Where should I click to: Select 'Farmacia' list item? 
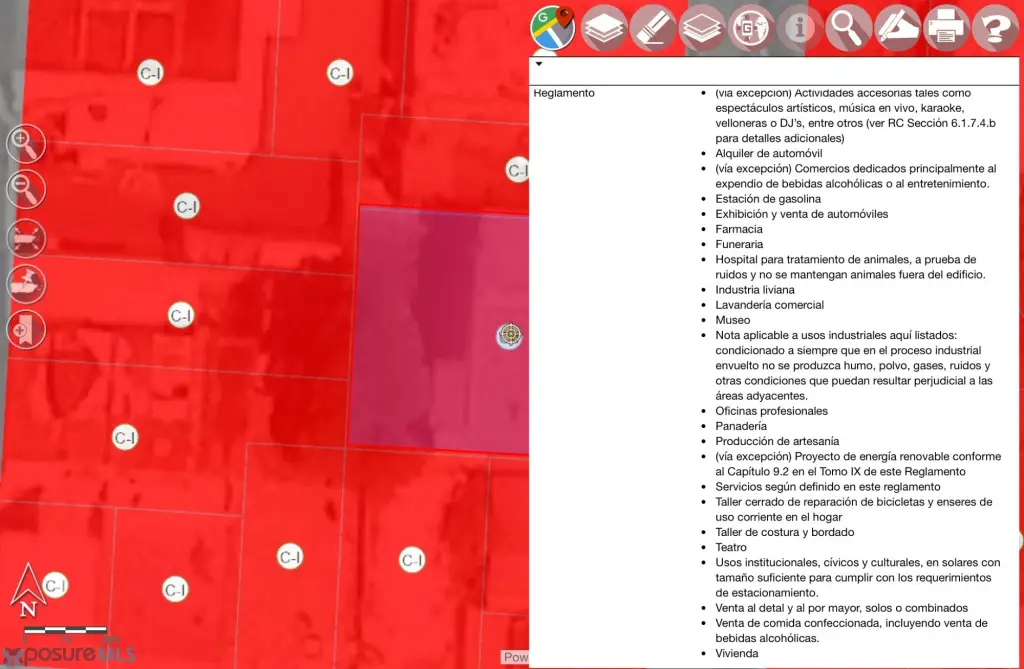(x=739, y=229)
